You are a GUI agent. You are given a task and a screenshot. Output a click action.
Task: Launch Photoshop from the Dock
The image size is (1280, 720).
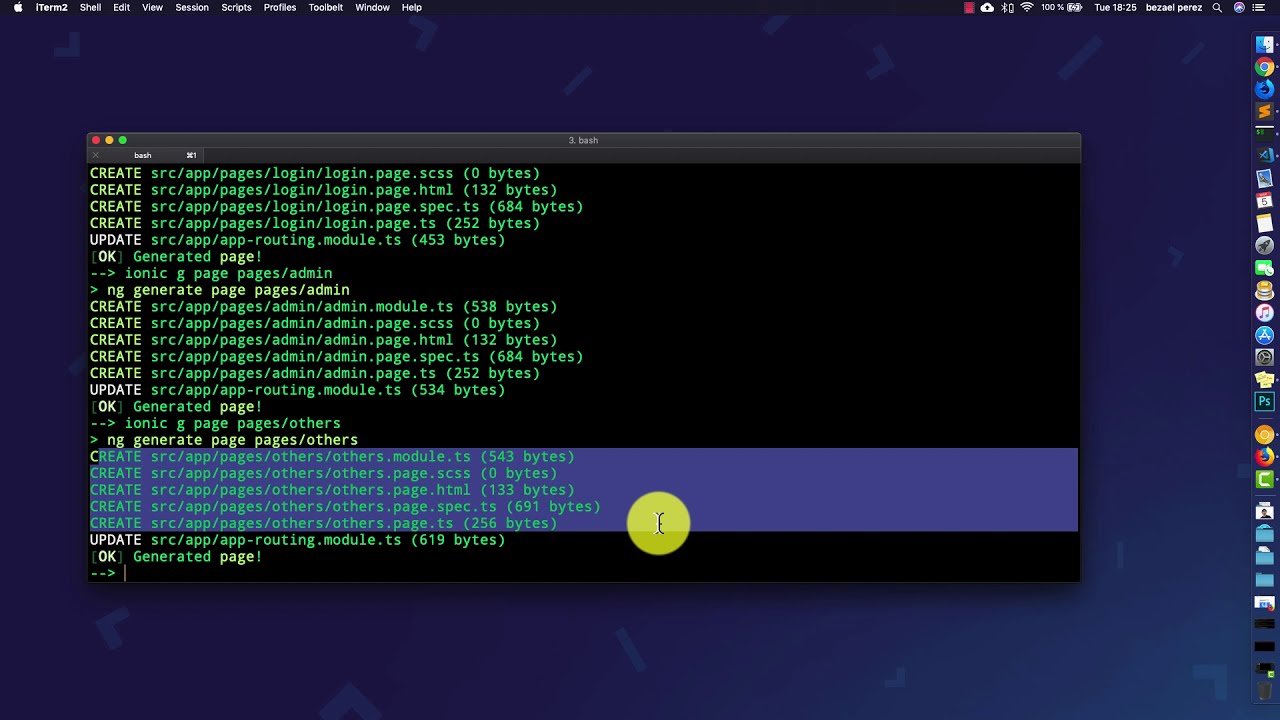(1265, 402)
